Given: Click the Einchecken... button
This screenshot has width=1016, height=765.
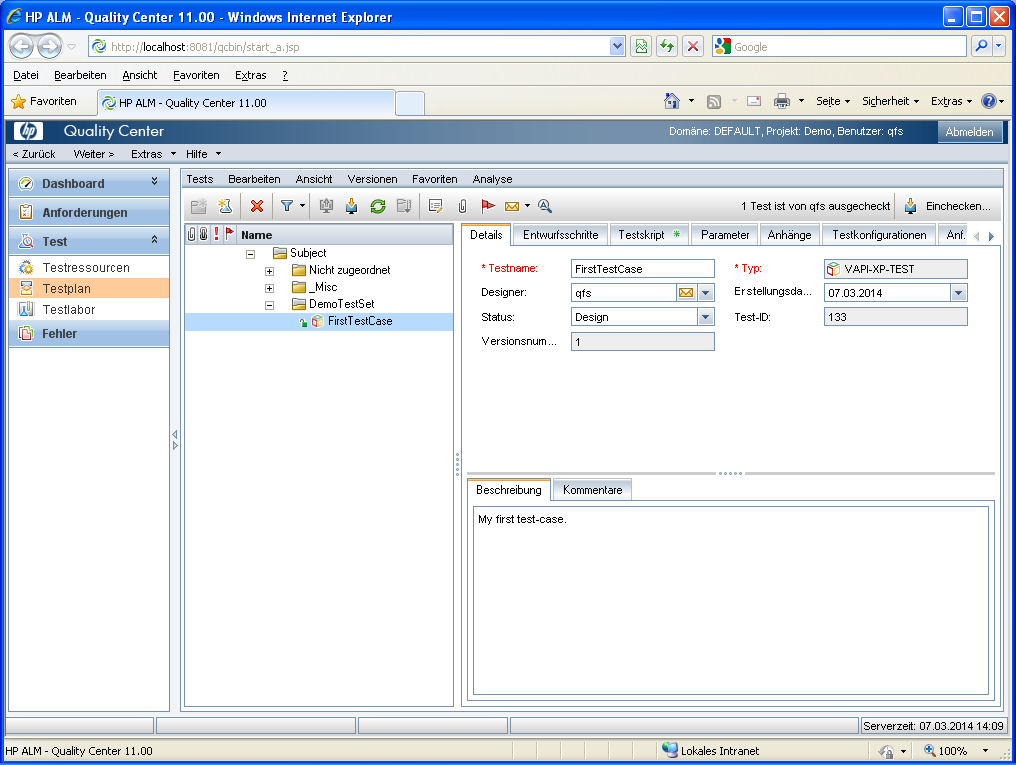Looking at the screenshot, I should click(x=950, y=206).
